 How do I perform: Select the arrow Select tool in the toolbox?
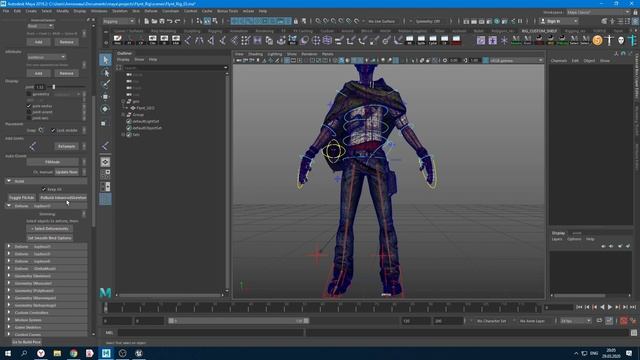point(105,60)
